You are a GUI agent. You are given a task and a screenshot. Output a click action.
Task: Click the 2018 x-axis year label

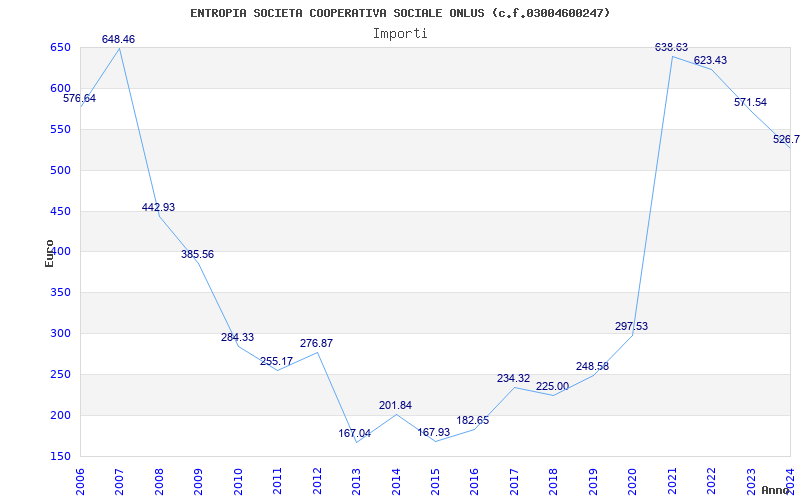point(554,480)
